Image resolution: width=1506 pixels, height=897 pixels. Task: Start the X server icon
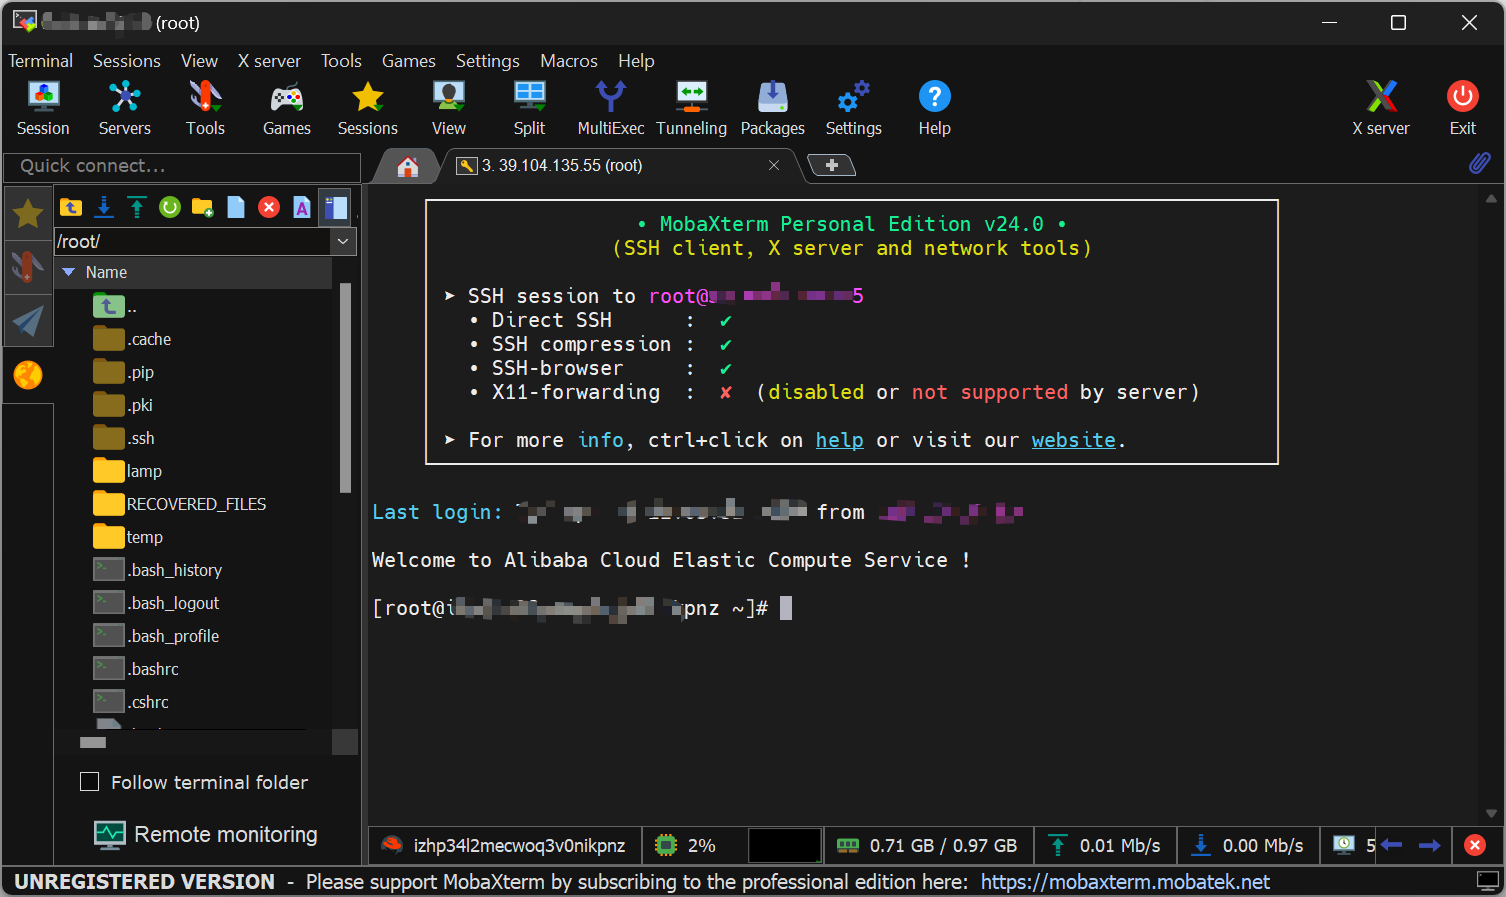1381,108
